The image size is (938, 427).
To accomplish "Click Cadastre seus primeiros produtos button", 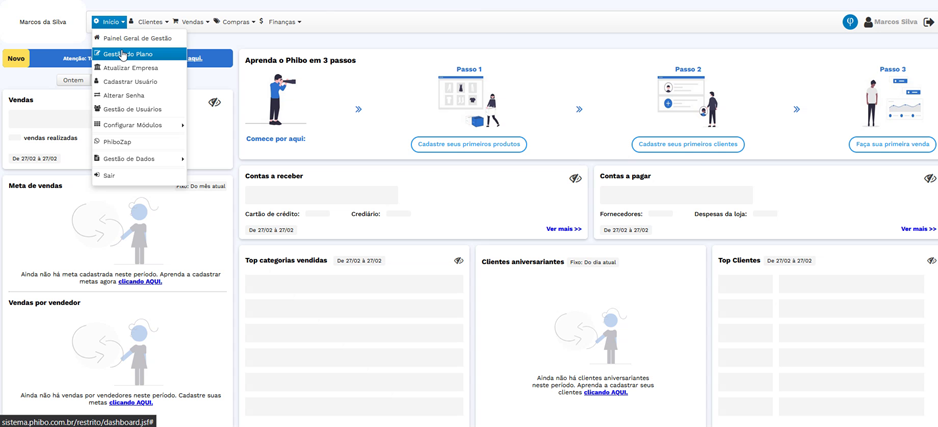I will [x=468, y=144].
